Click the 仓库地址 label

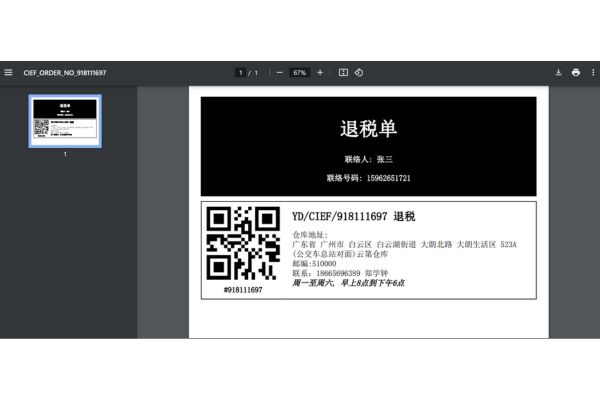coord(310,235)
